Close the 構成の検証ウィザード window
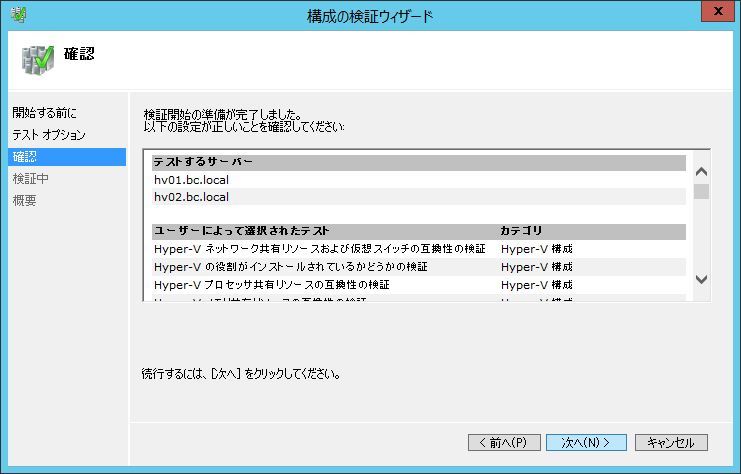Viewport: 741px width, 474px height. 718,11
